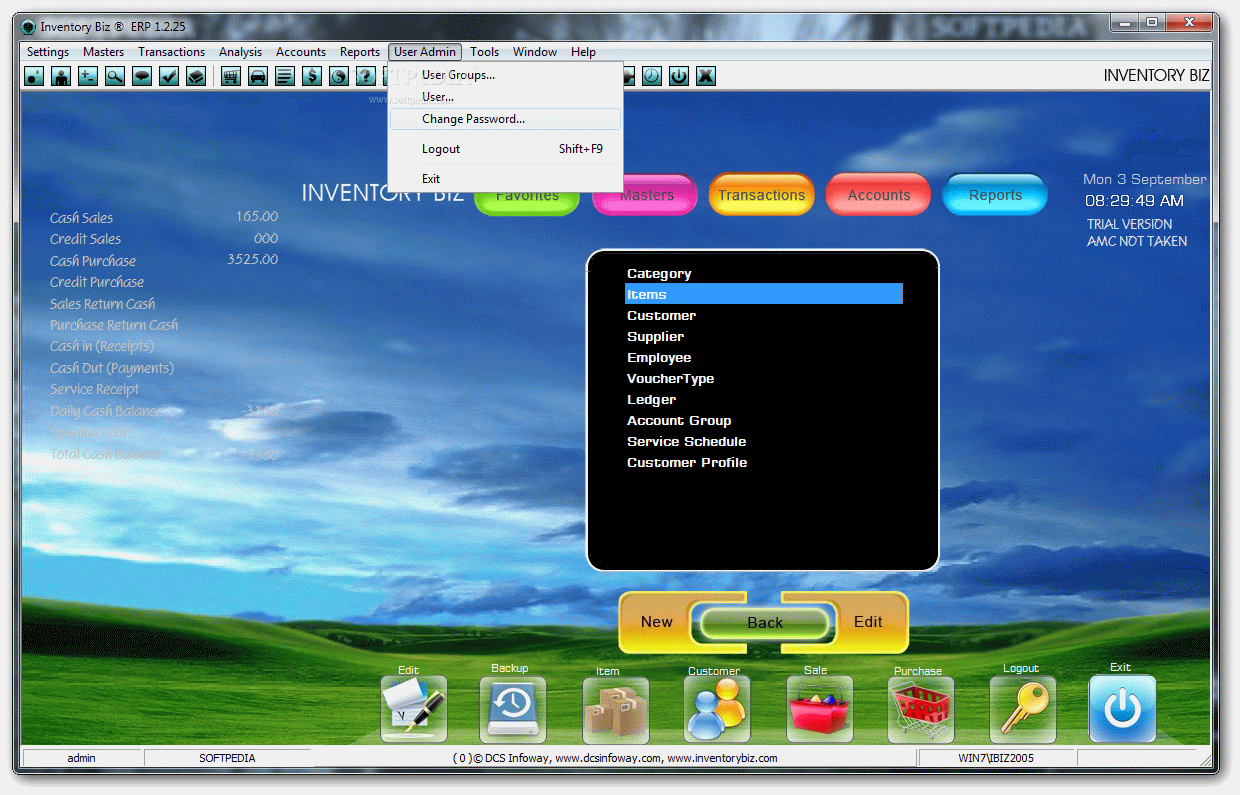Open the Masters menu in menu bar

[104, 52]
